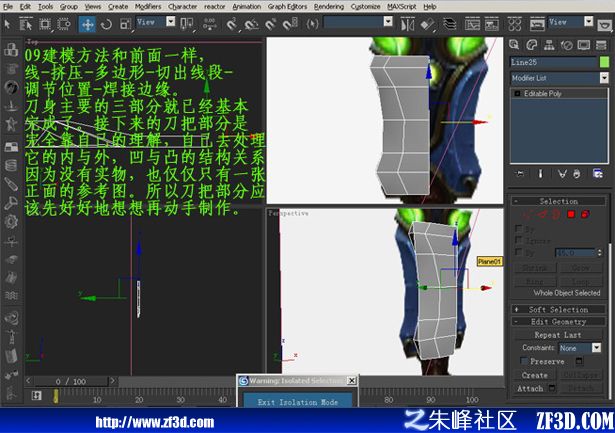615x433 pixels.
Task: Toggle Window/Crossing selection mode
Action: pos(64,24)
